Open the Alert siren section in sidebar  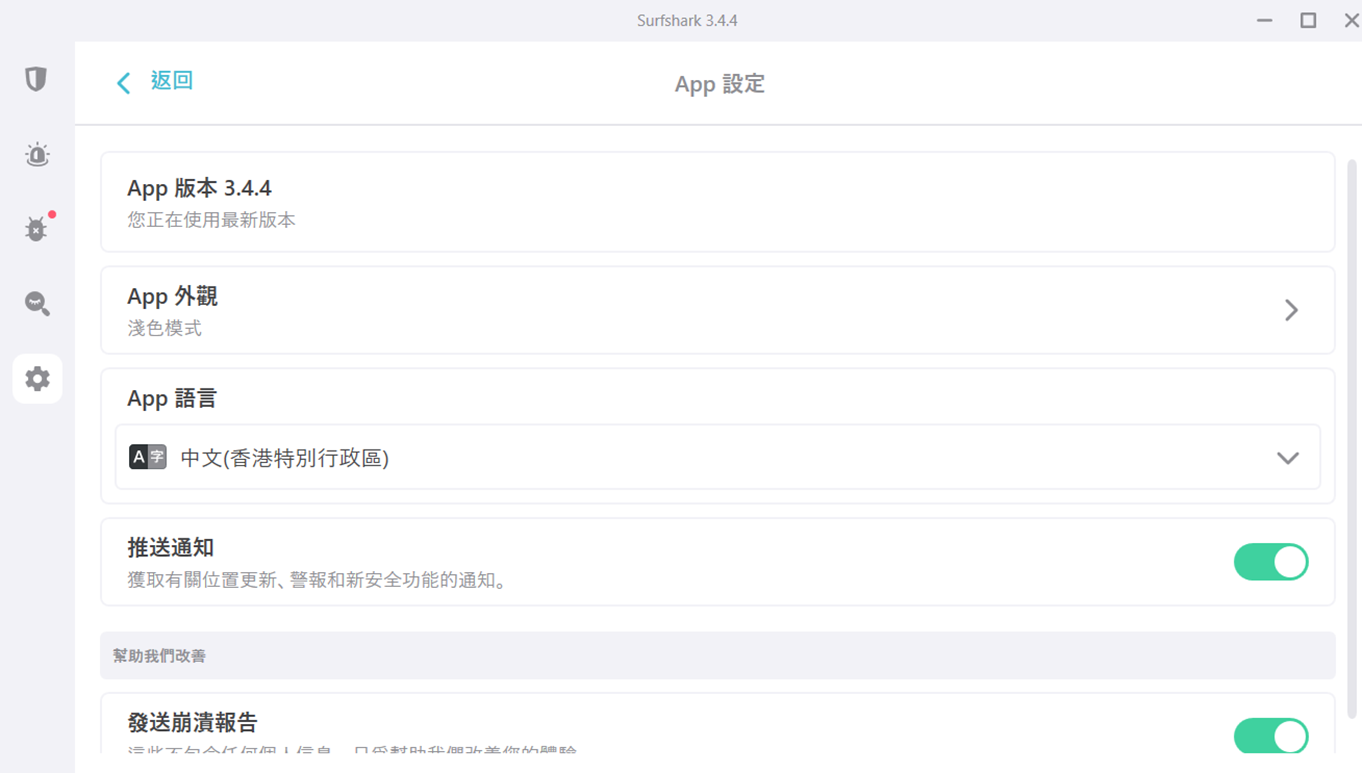[37, 154]
